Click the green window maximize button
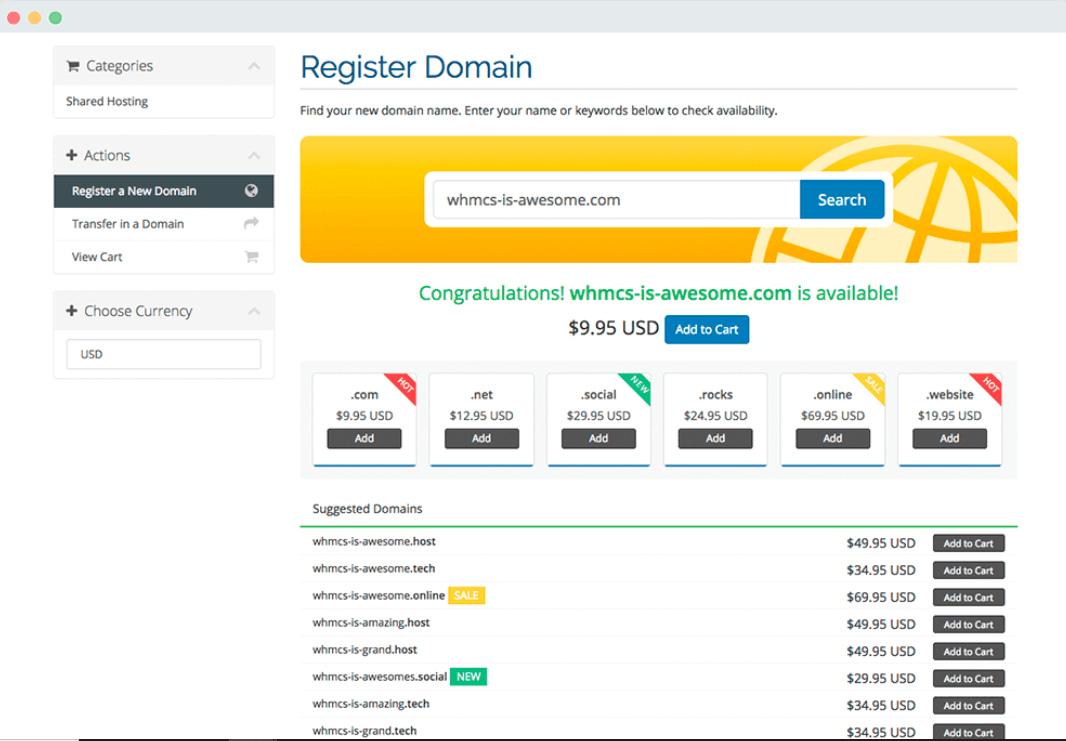 point(56,18)
